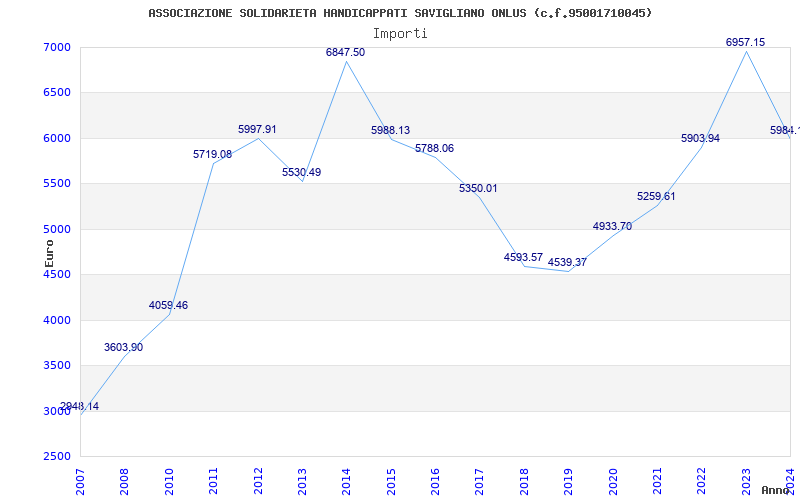Click the 2014 x-axis label

[347, 481]
